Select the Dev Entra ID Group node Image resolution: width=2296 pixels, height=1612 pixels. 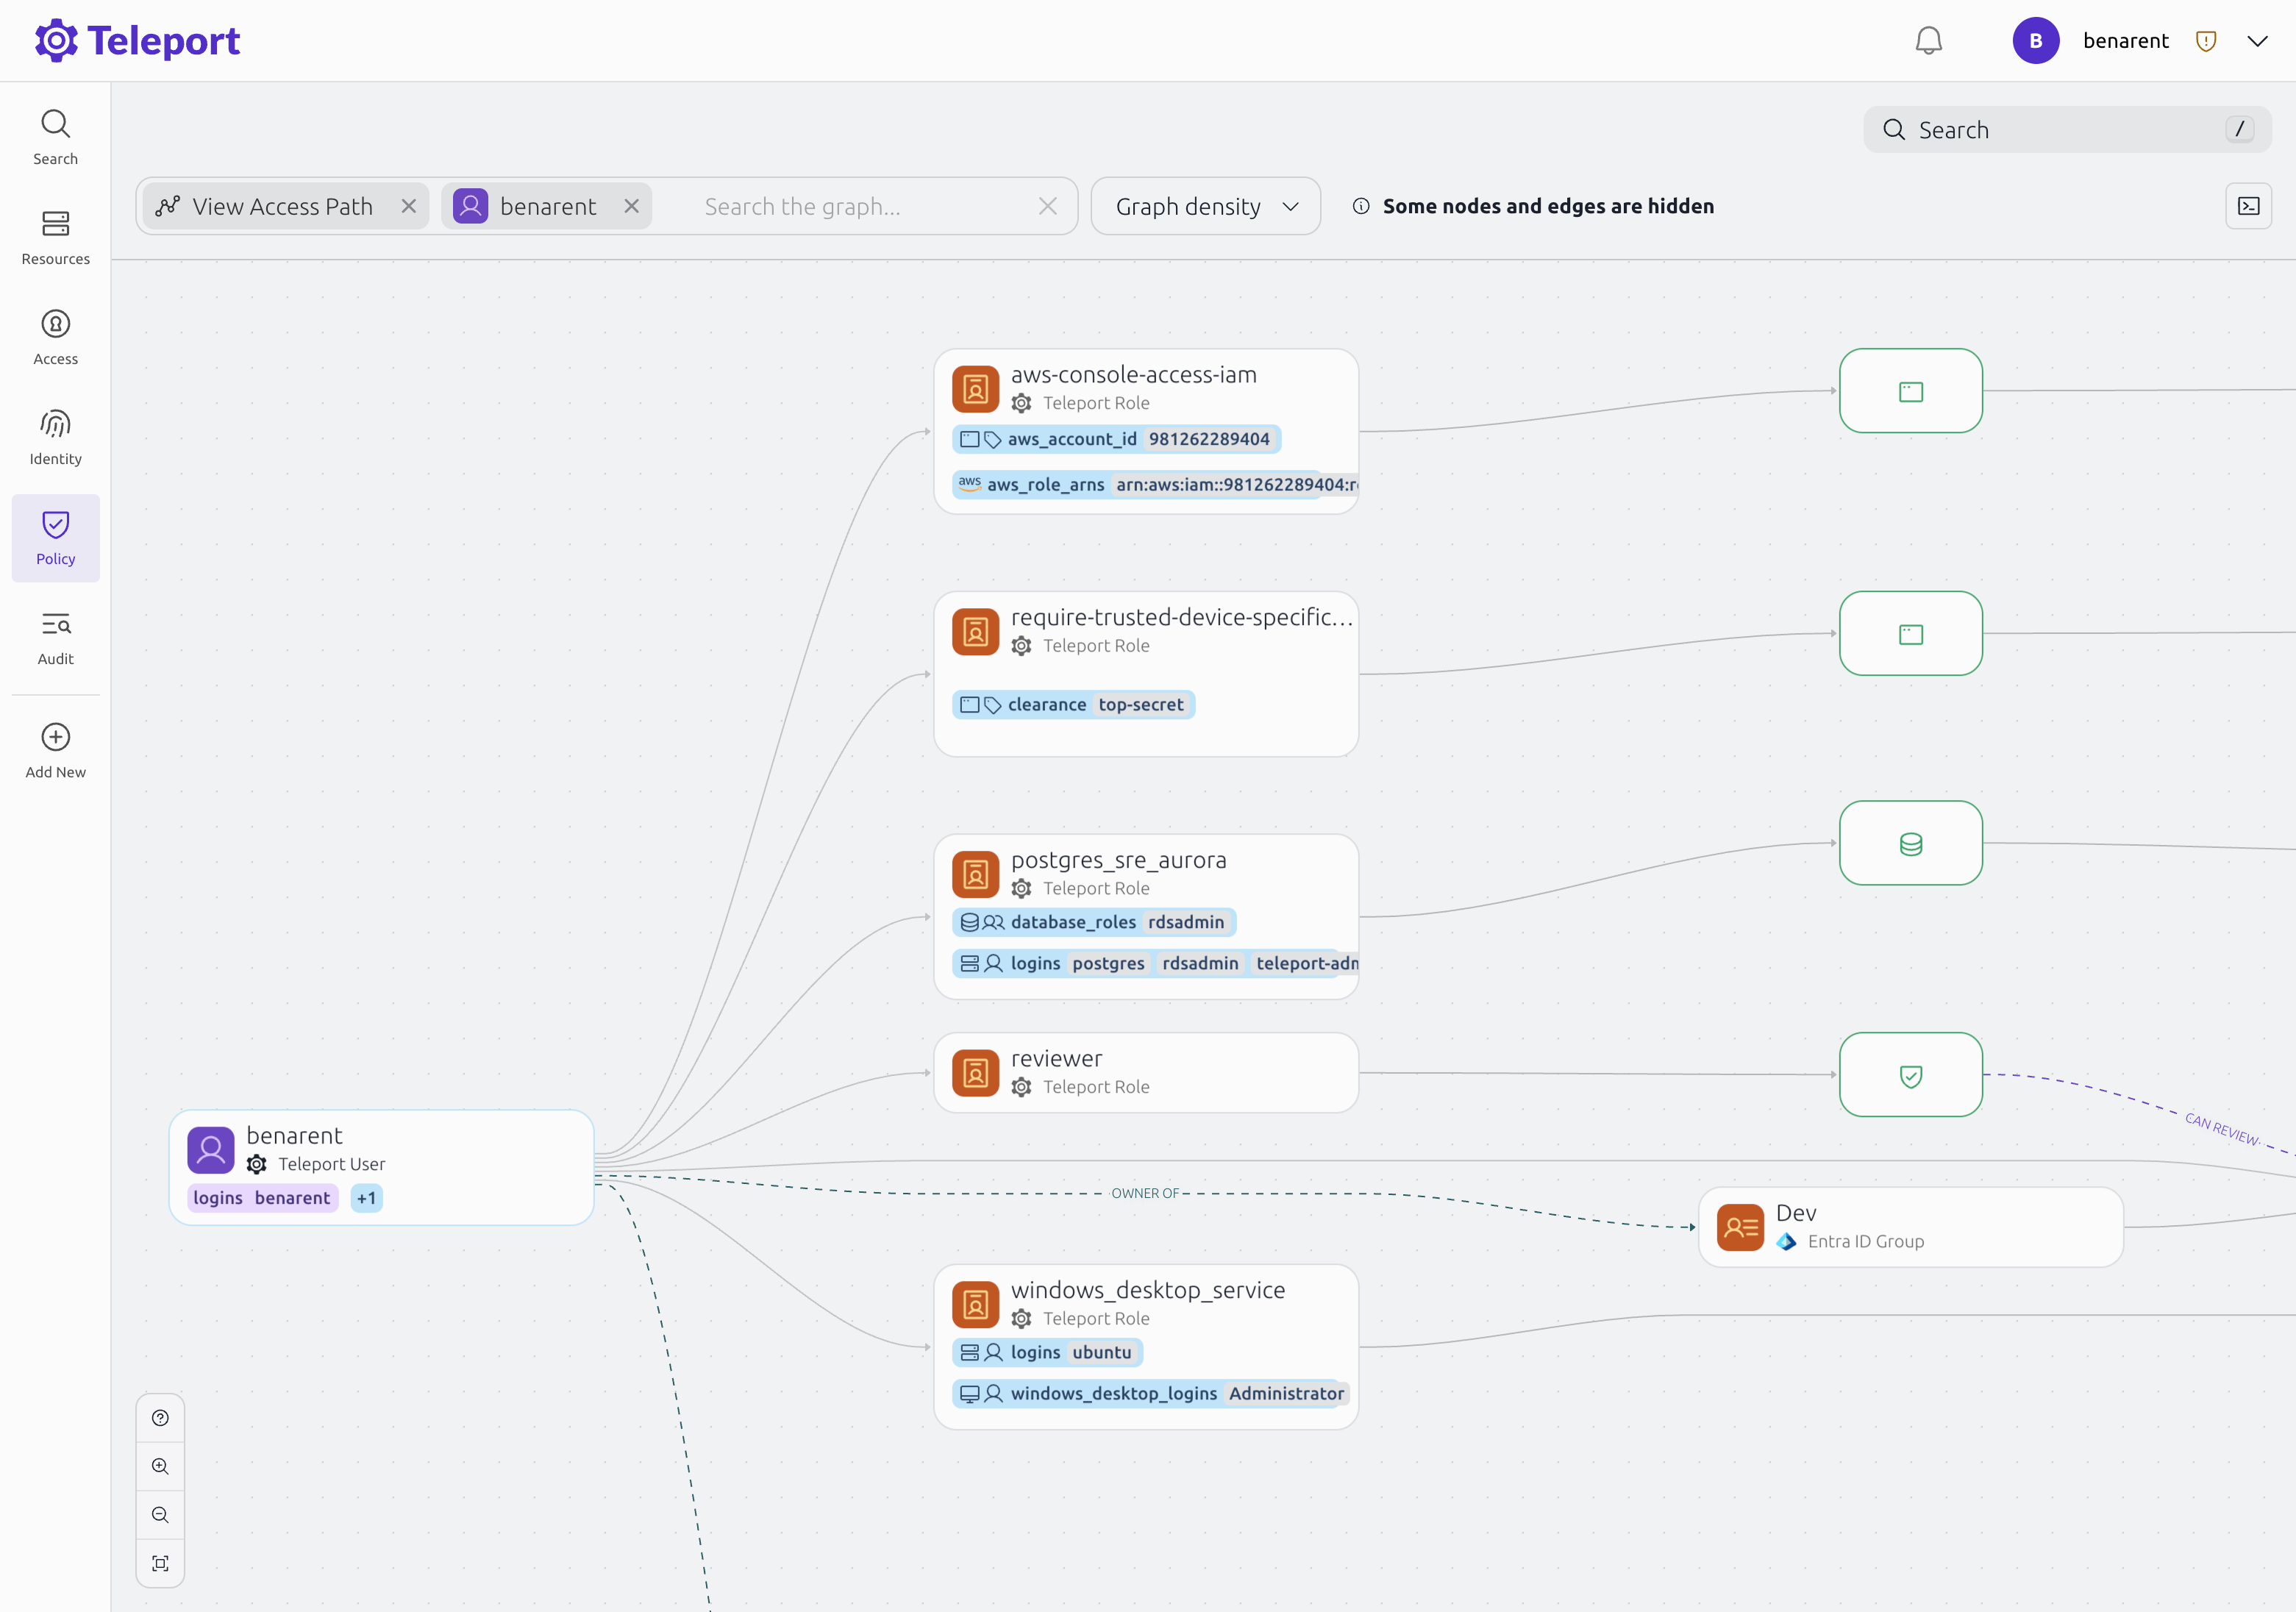(1910, 1226)
